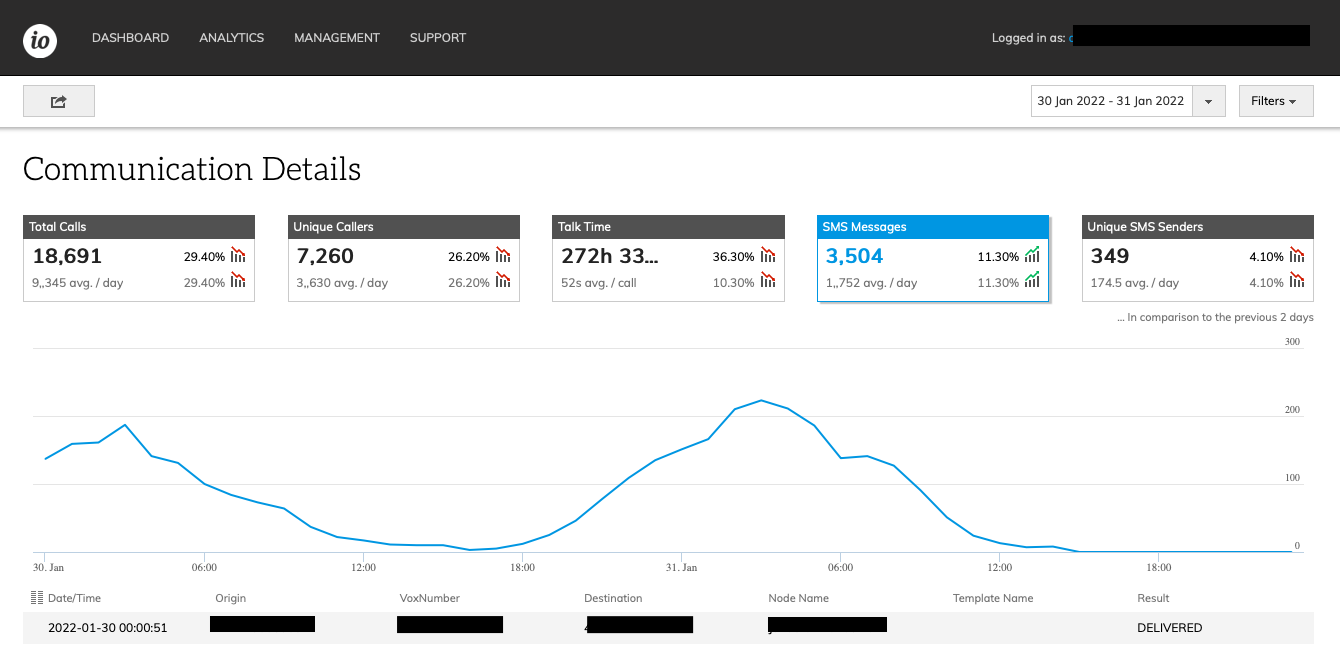Click the share/export icon button
1340x649 pixels.
[x=59, y=101]
